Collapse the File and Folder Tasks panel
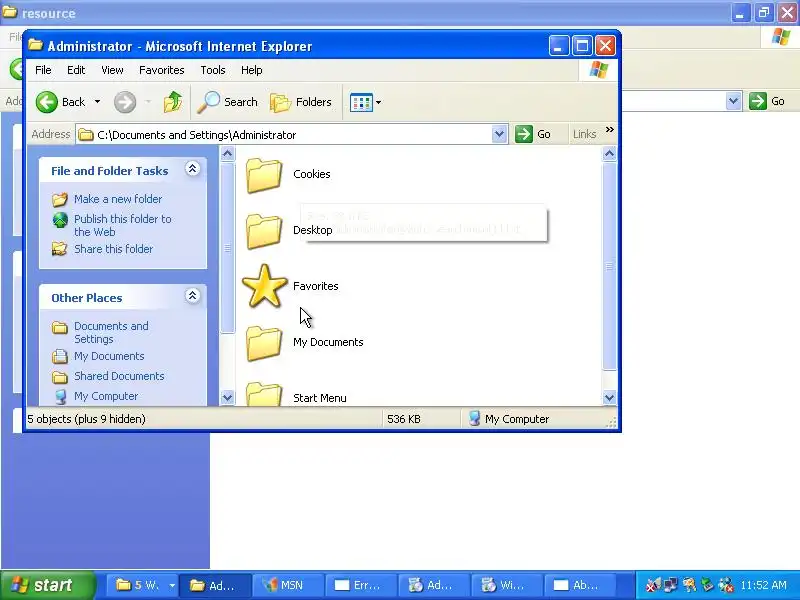800x600 pixels. pyautogui.click(x=192, y=169)
